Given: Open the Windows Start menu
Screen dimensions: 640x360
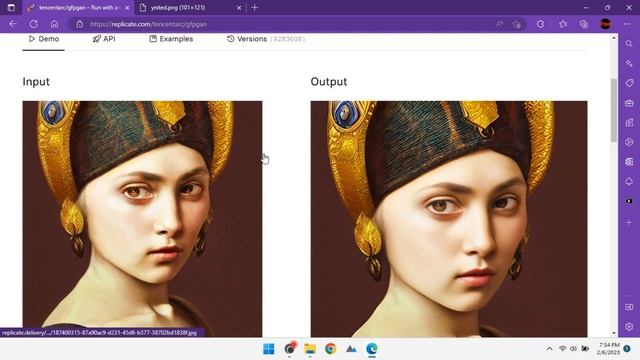Looking at the screenshot, I should [269, 349].
